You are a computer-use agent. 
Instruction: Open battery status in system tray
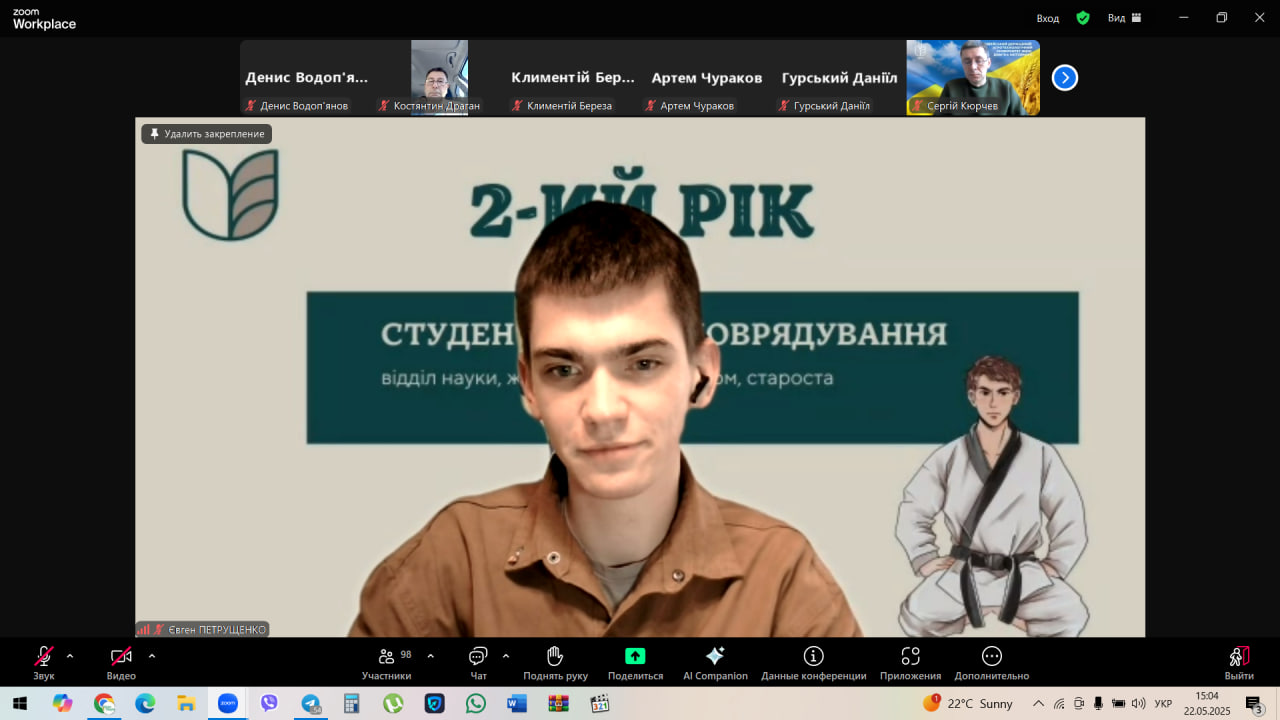1119,703
